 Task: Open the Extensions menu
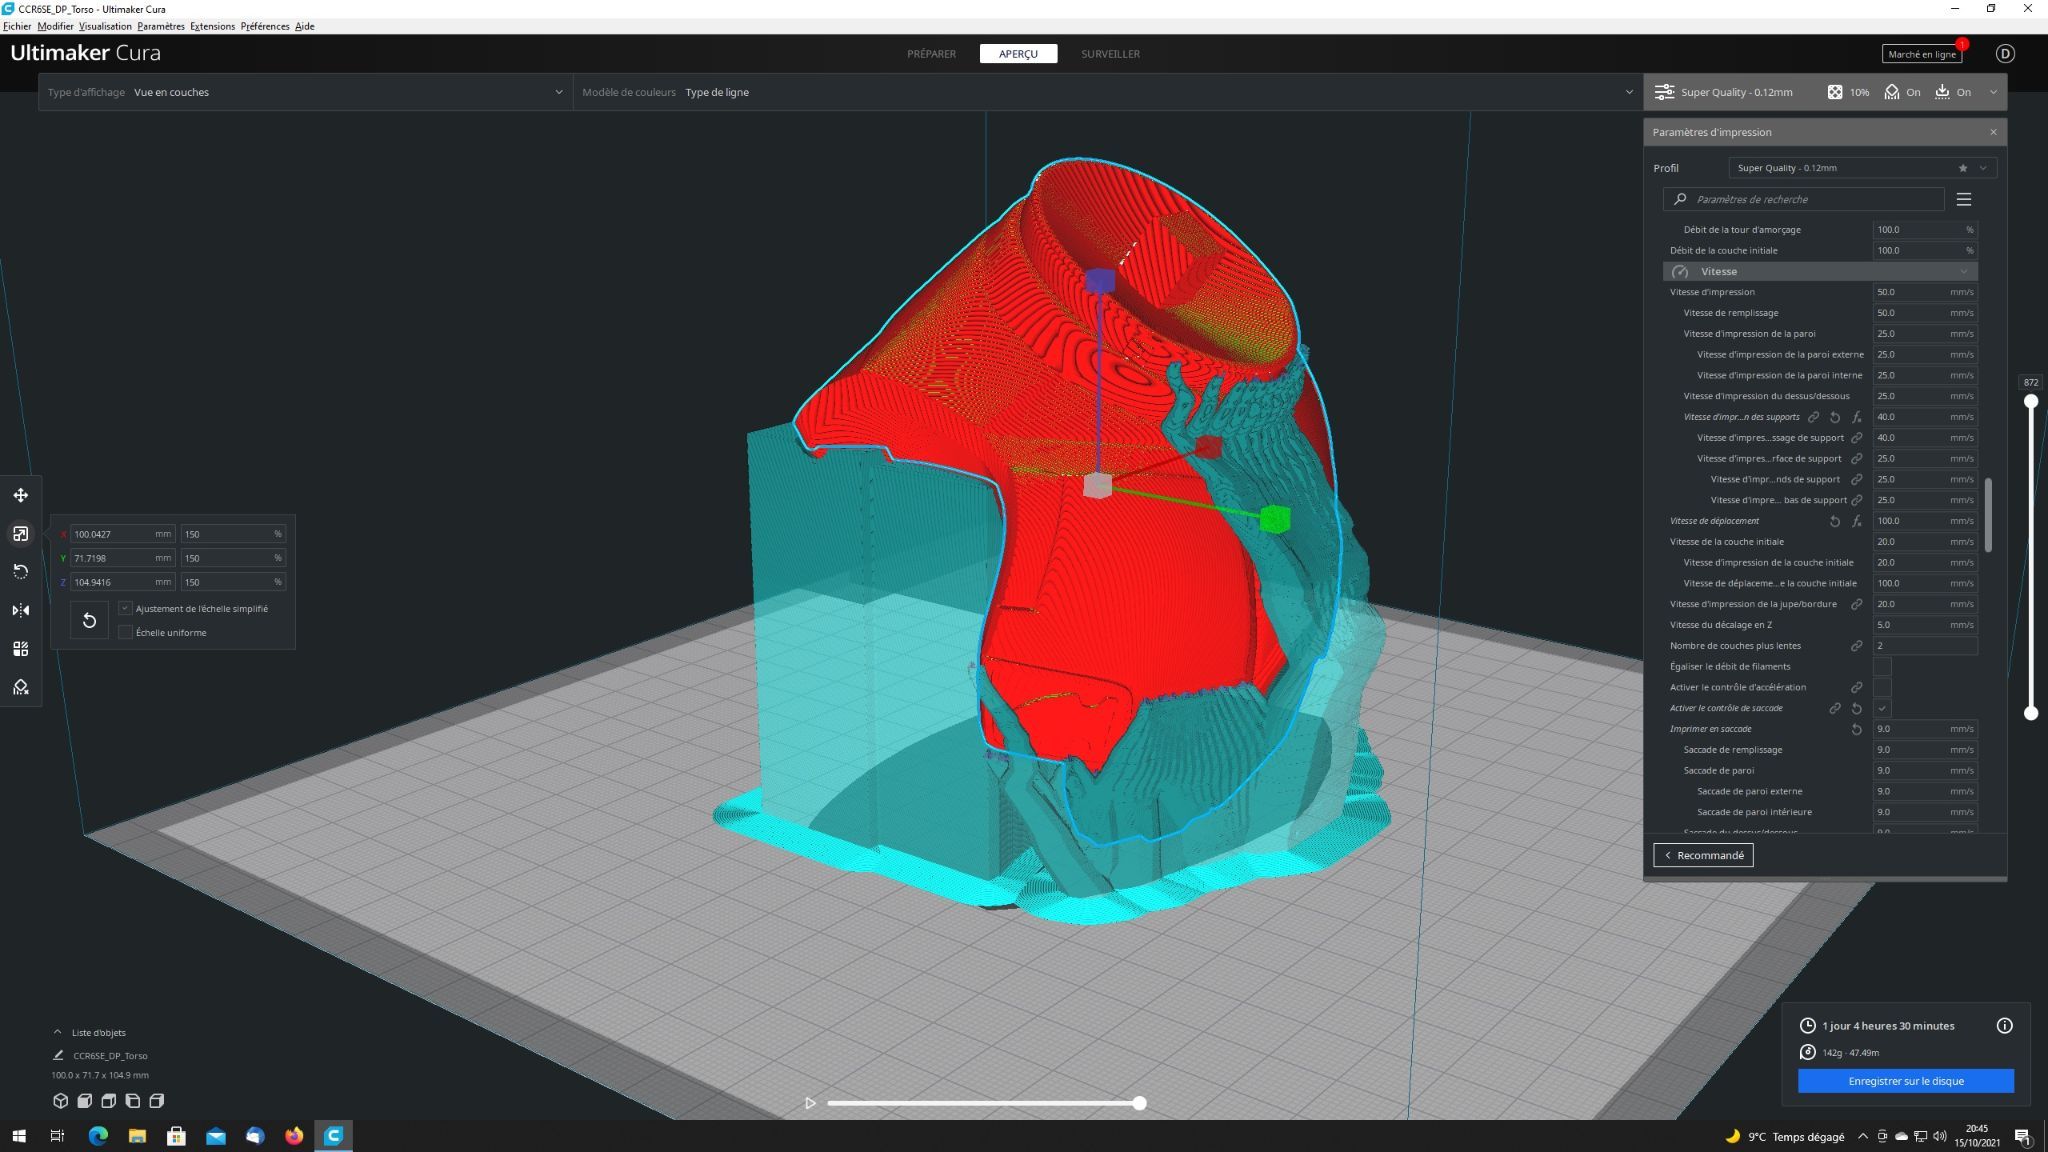pos(212,26)
